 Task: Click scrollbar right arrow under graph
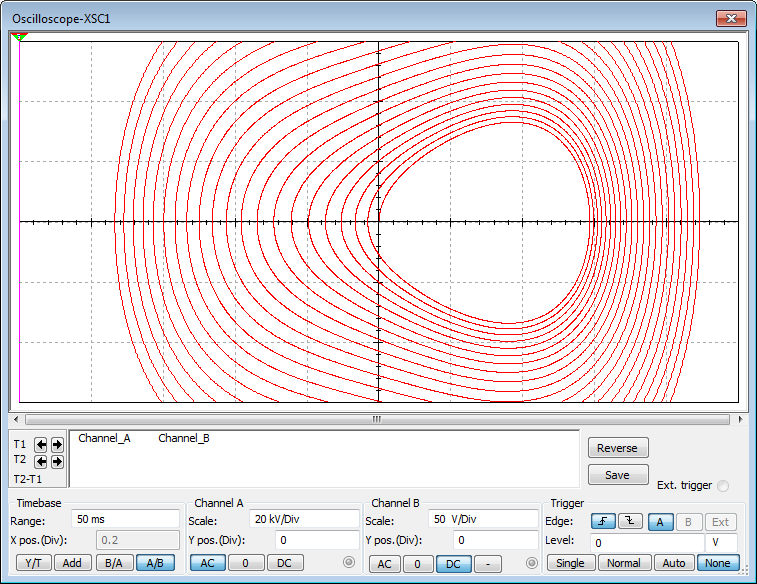tap(741, 419)
